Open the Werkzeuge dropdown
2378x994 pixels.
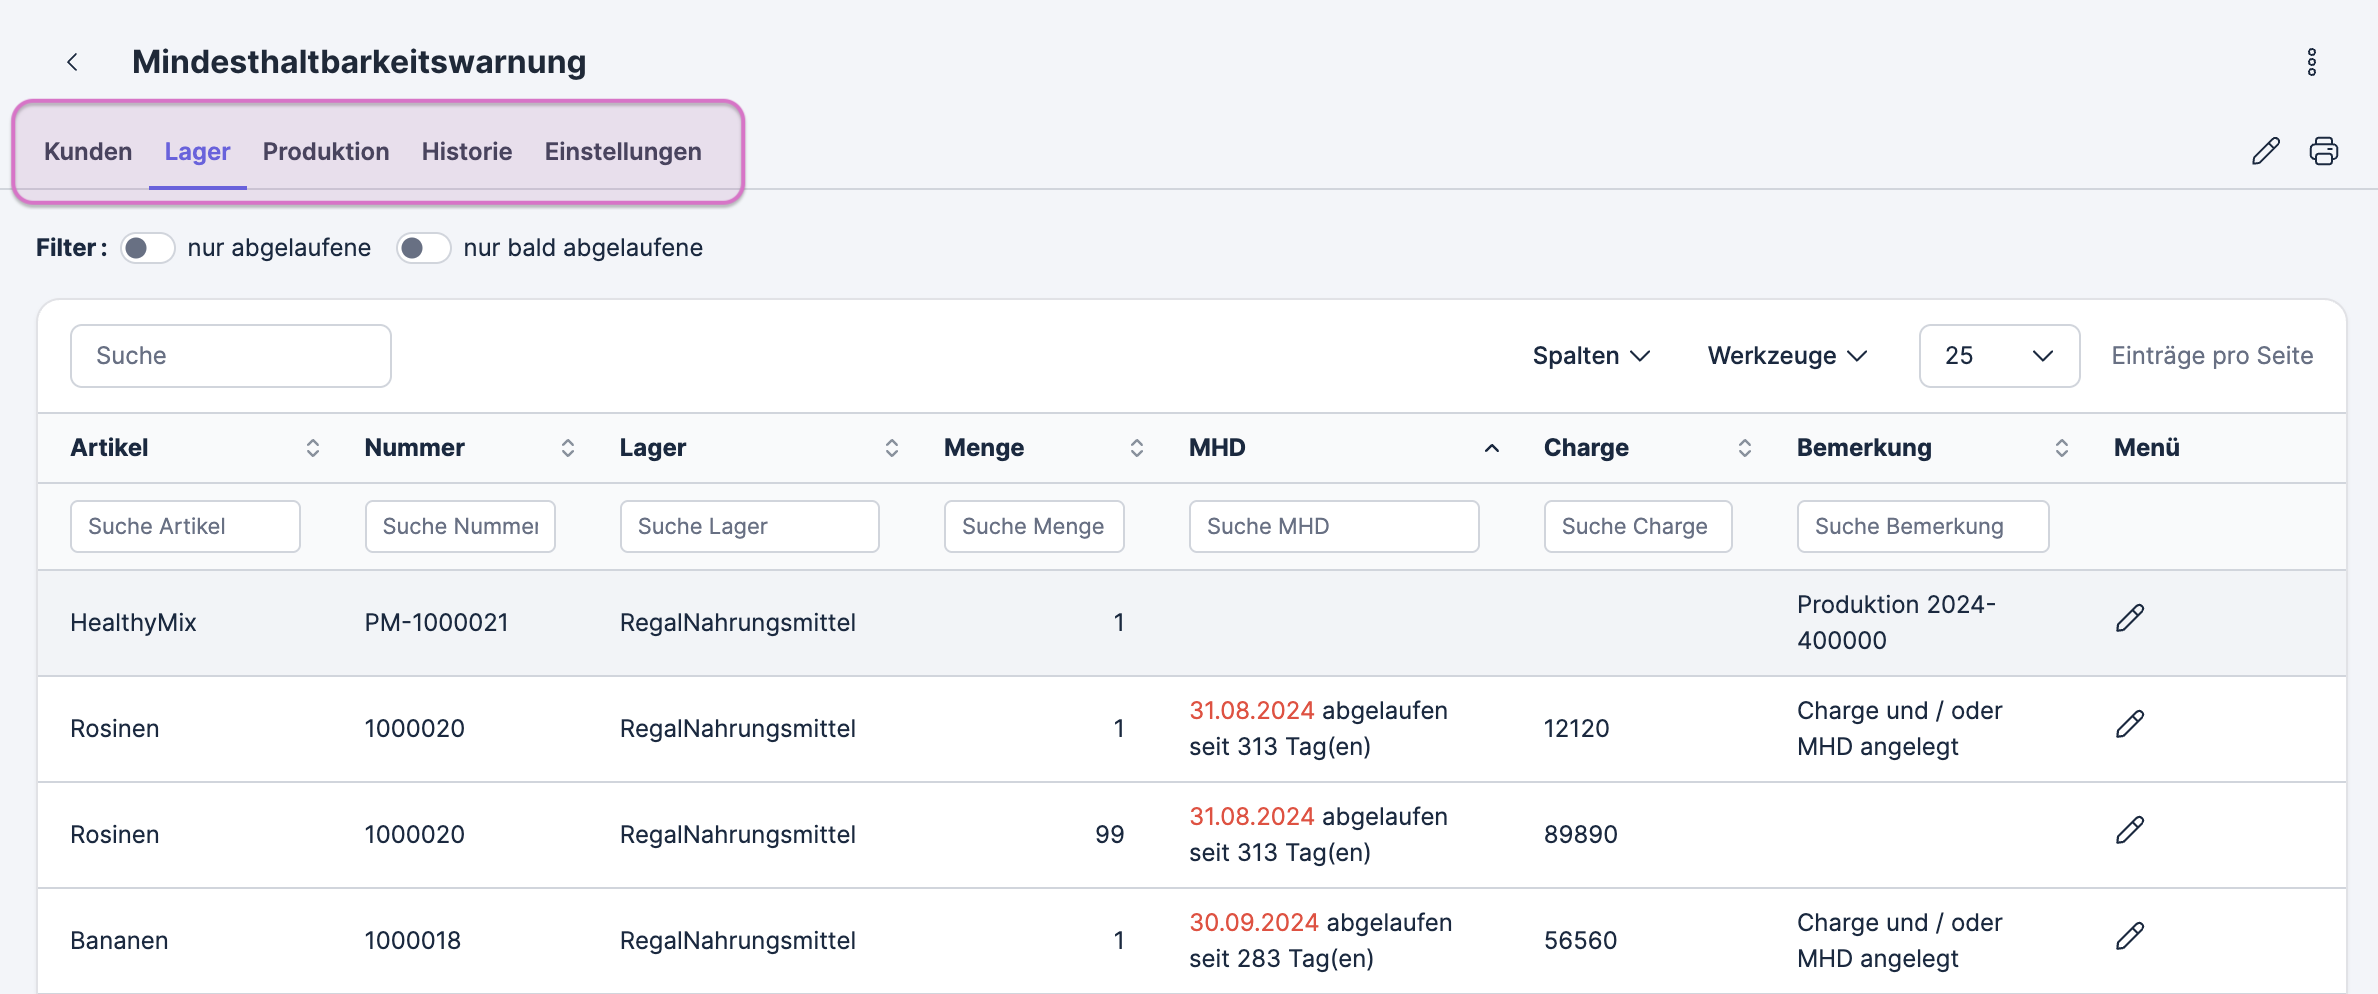[x=1786, y=356]
